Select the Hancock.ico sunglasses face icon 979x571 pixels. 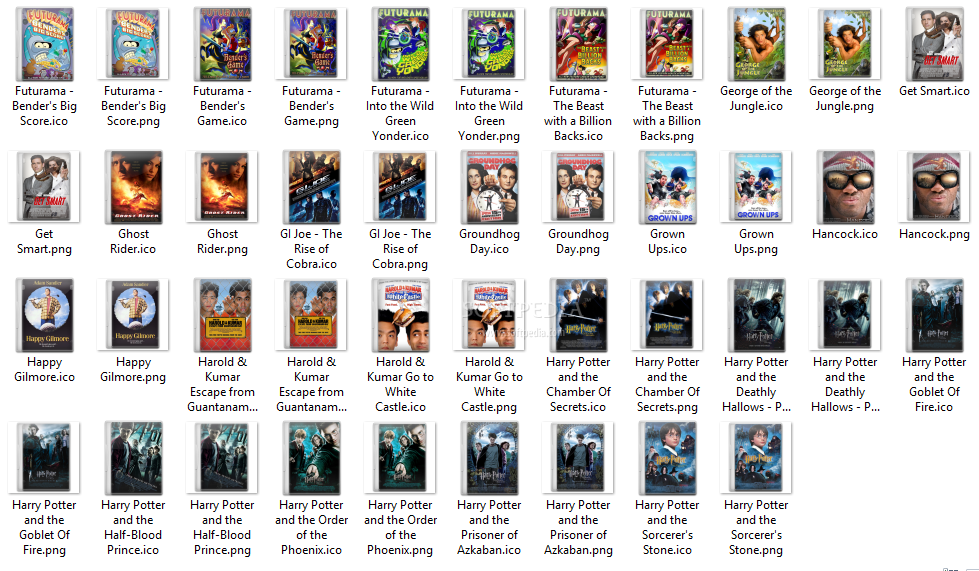click(x=845, y=187)
